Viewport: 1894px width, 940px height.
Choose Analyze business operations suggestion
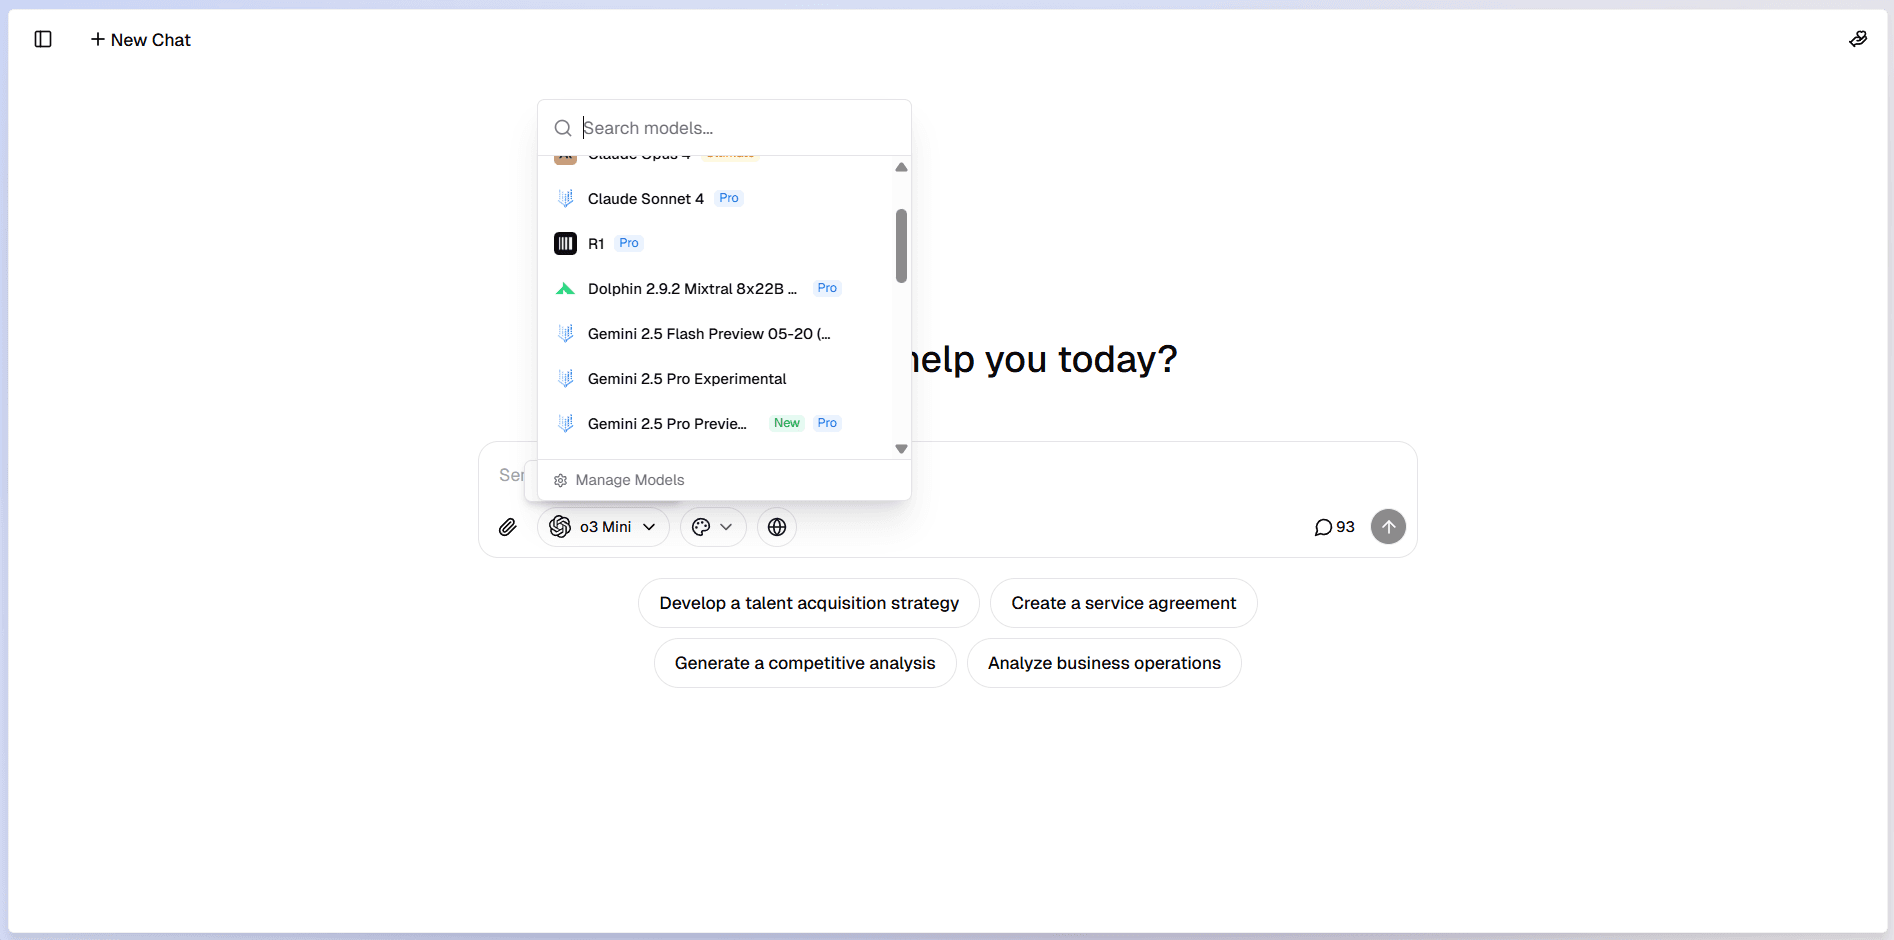pyautogui.click(x=1104, y=663)
